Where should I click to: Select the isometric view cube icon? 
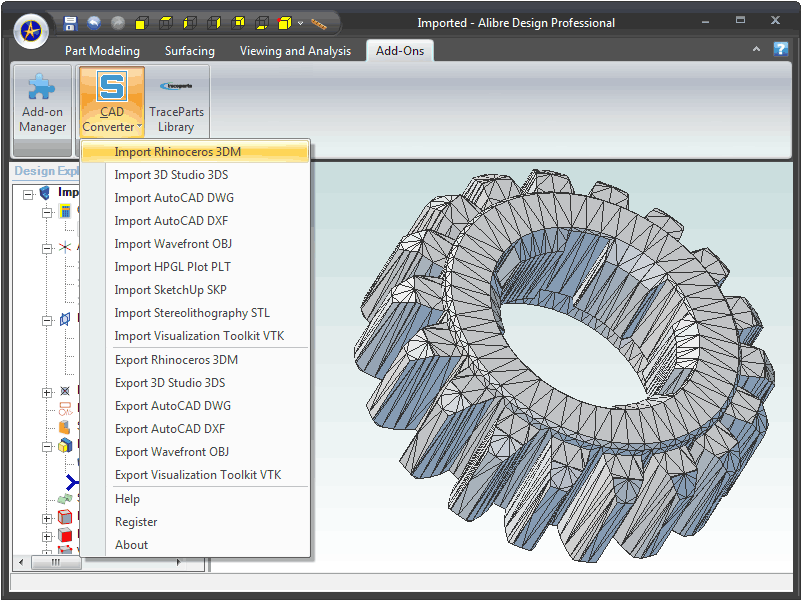[284, 23]
